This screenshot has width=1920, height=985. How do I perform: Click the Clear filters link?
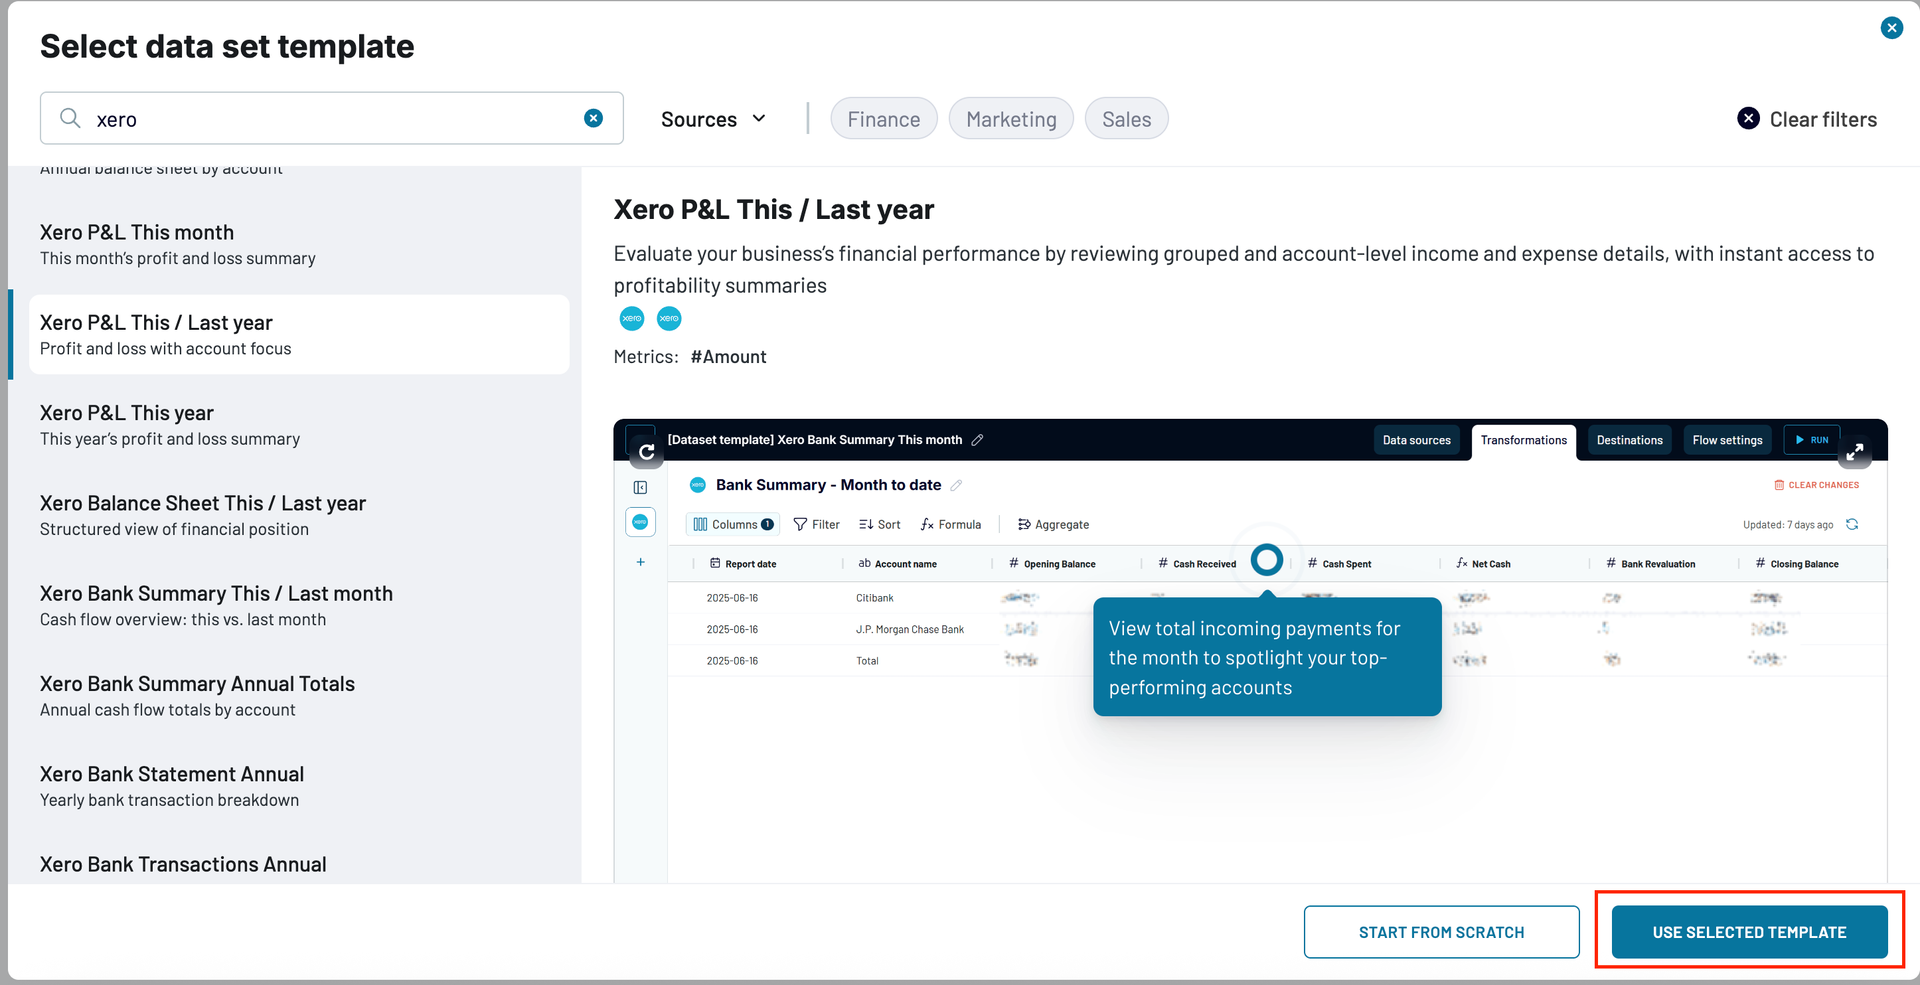pos(1822,119)
